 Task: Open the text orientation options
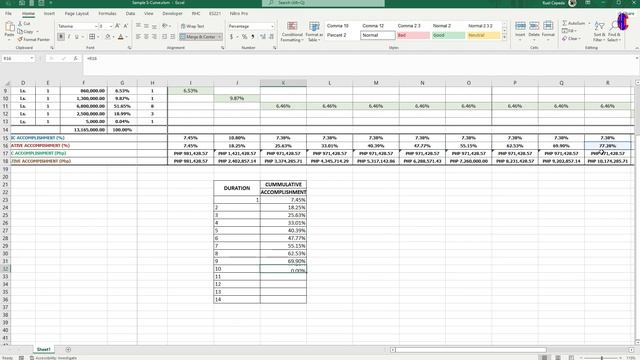pyautogui.click(x=165, y=26)
